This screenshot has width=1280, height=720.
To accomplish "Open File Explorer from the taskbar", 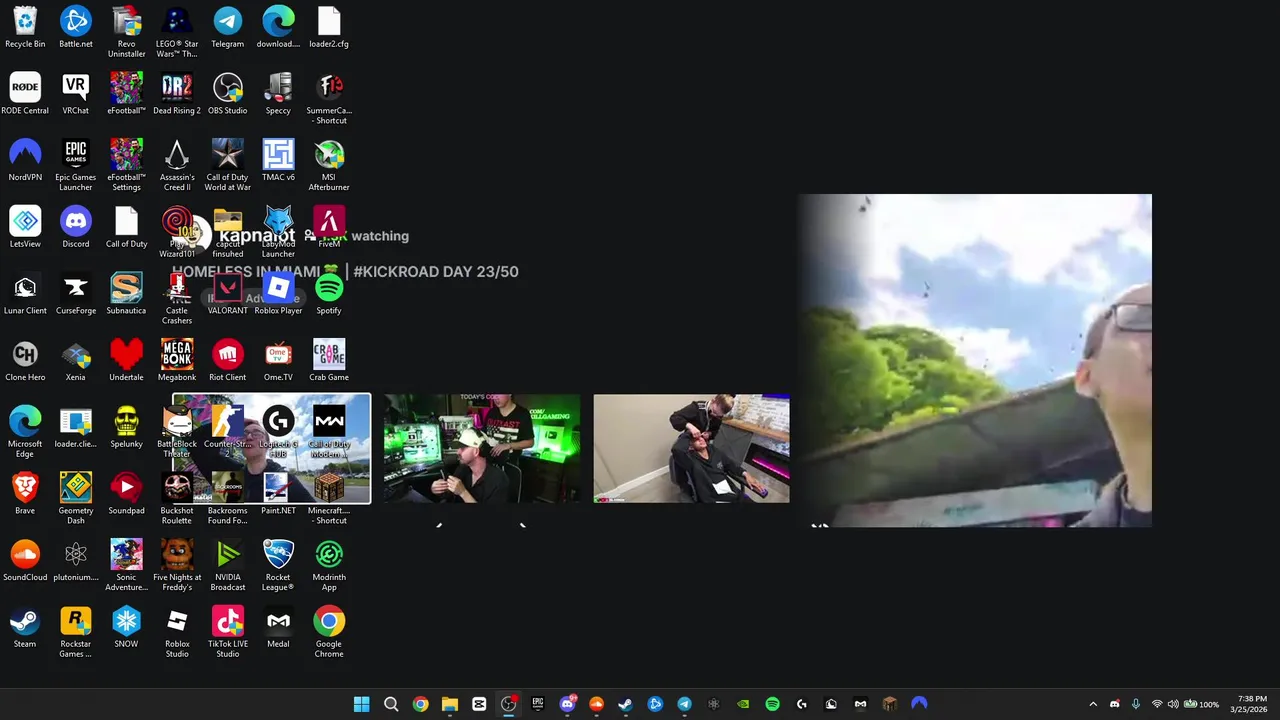I will 450,704.
